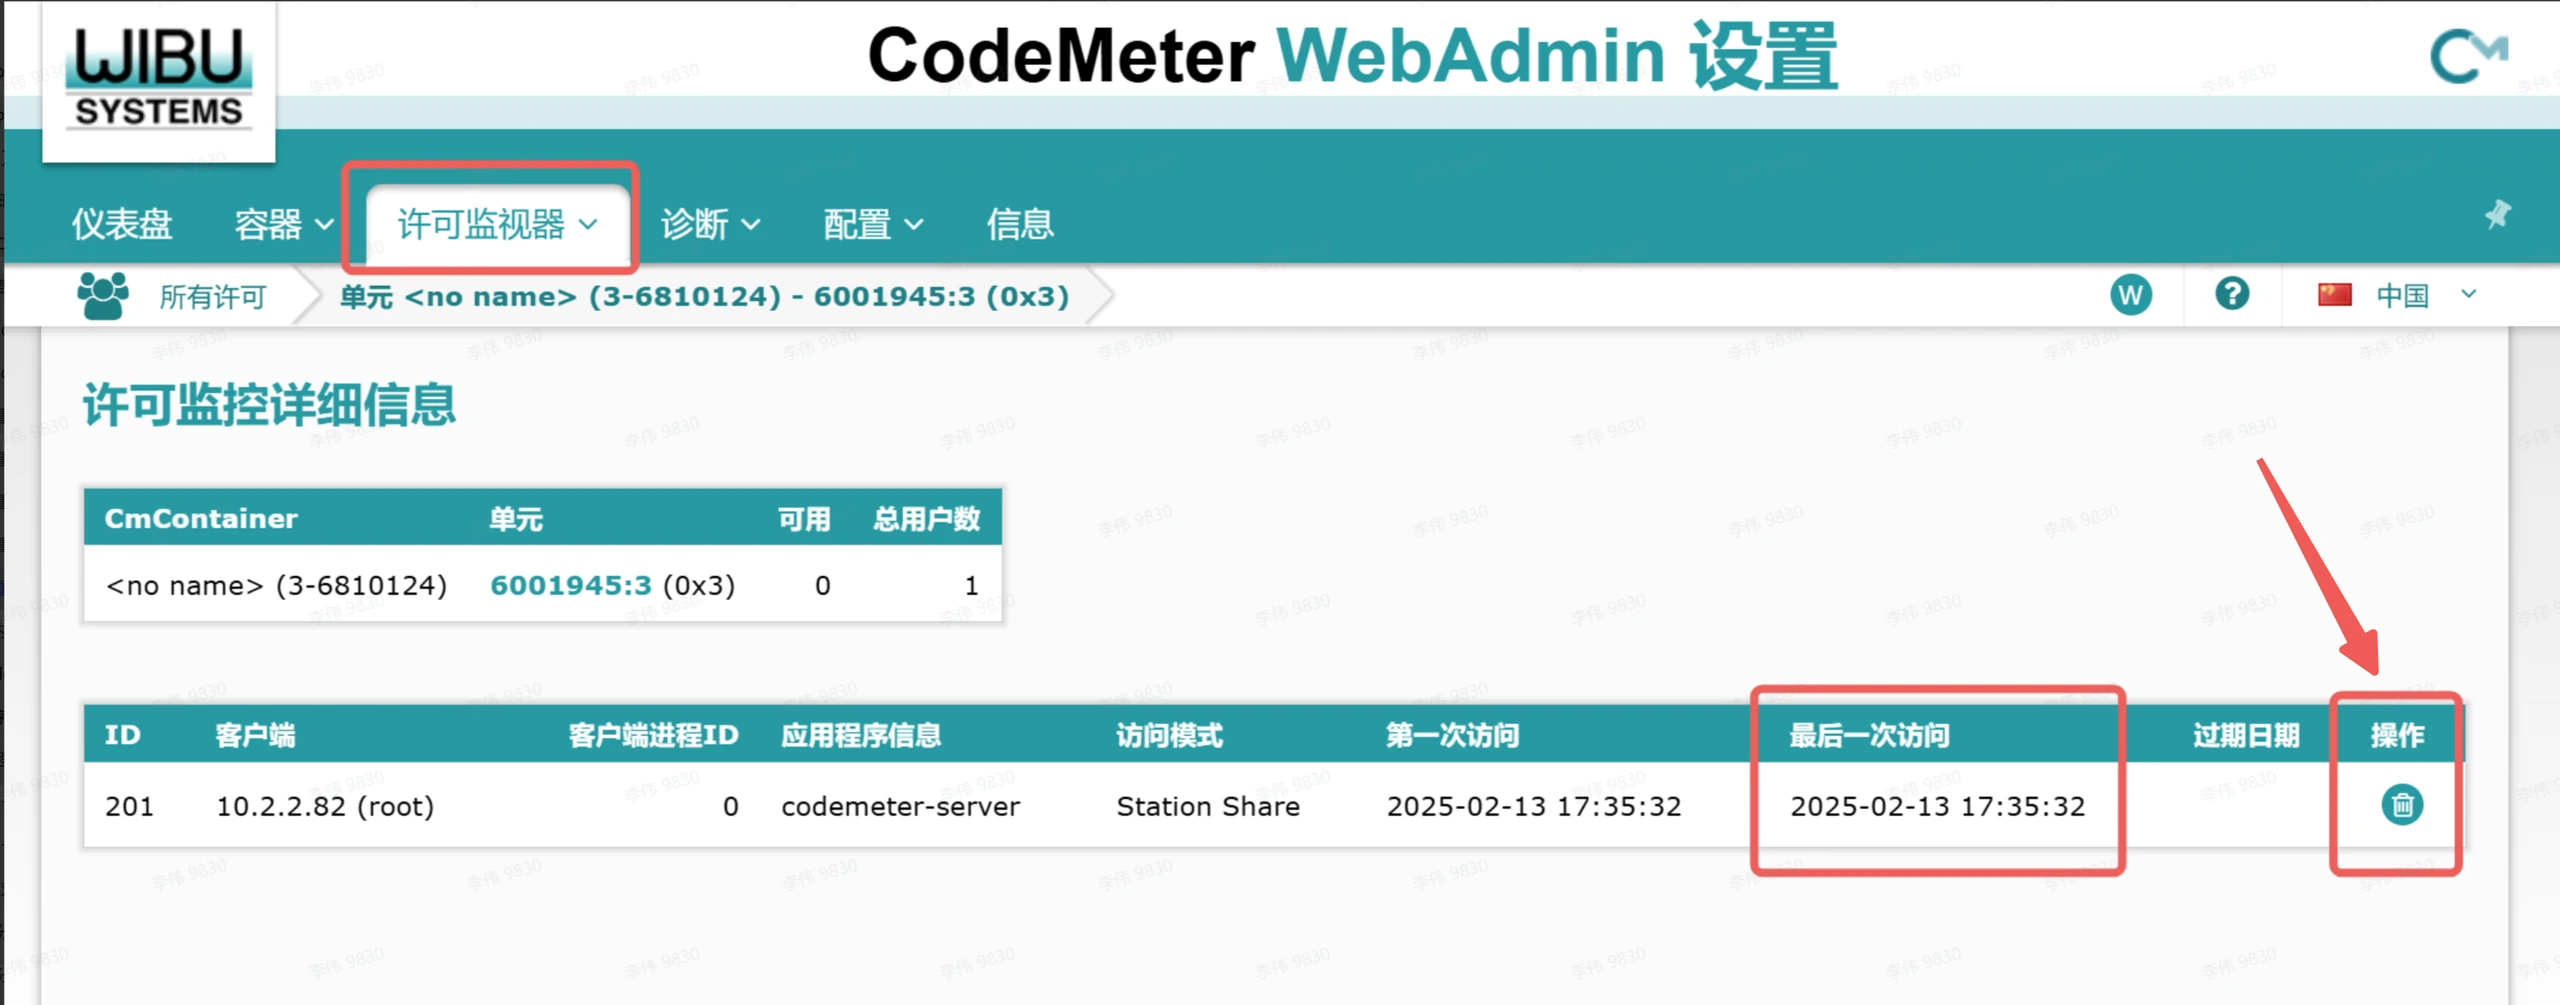Click the ID value 201
Image resolution: width=2560 pixels, height=1005 pixels.
129,806
